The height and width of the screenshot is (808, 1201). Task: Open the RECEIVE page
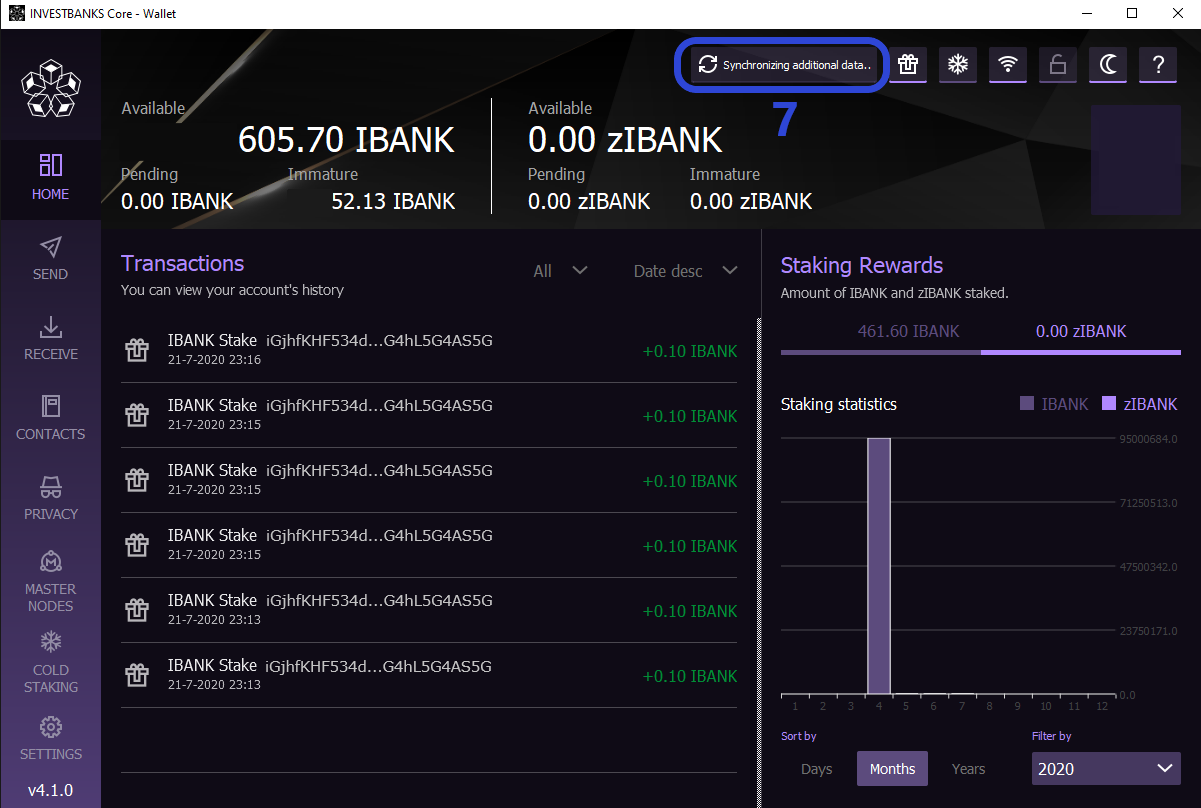(50, 339)
